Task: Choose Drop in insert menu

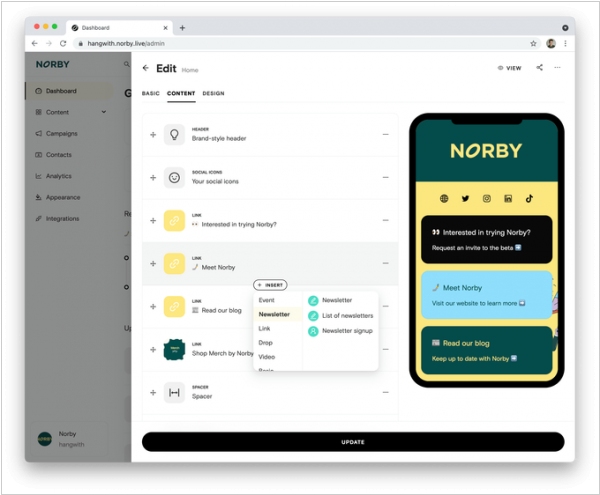Action: tap(265, 343)
